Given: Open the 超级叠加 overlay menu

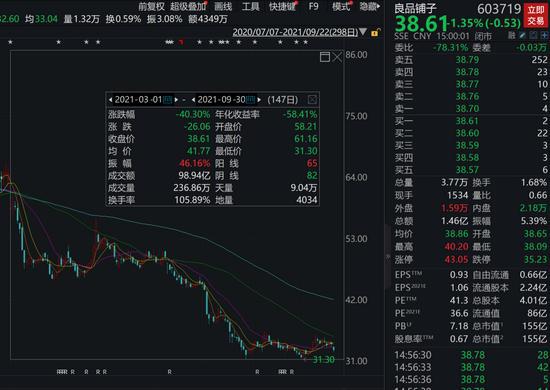Looking at the screenshot, I should [188, 6].
